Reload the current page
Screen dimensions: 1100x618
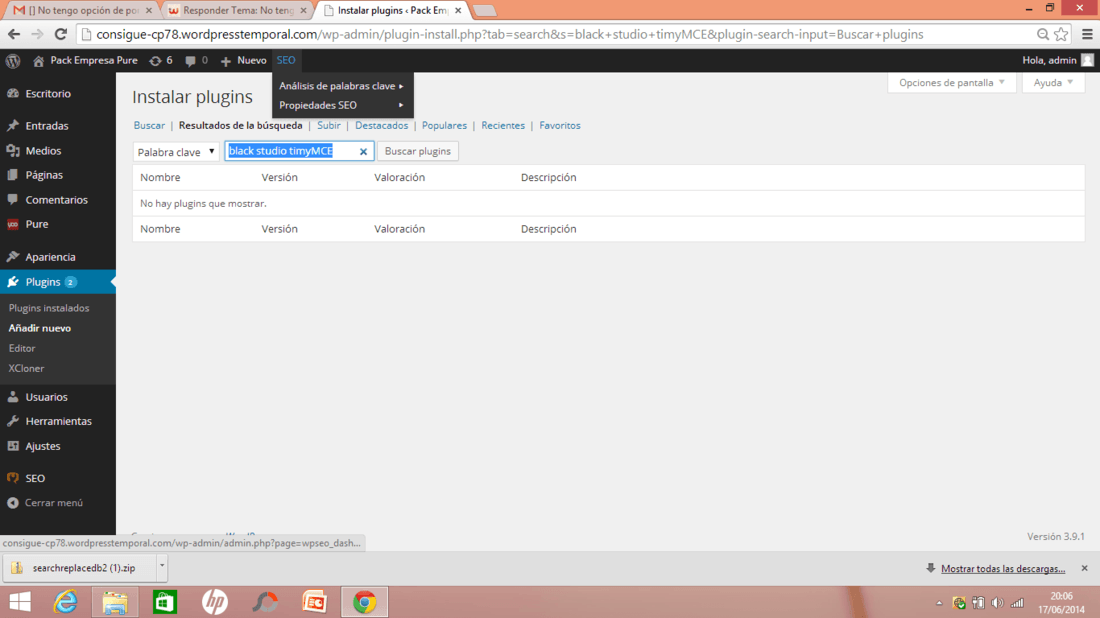coord(61,34)
